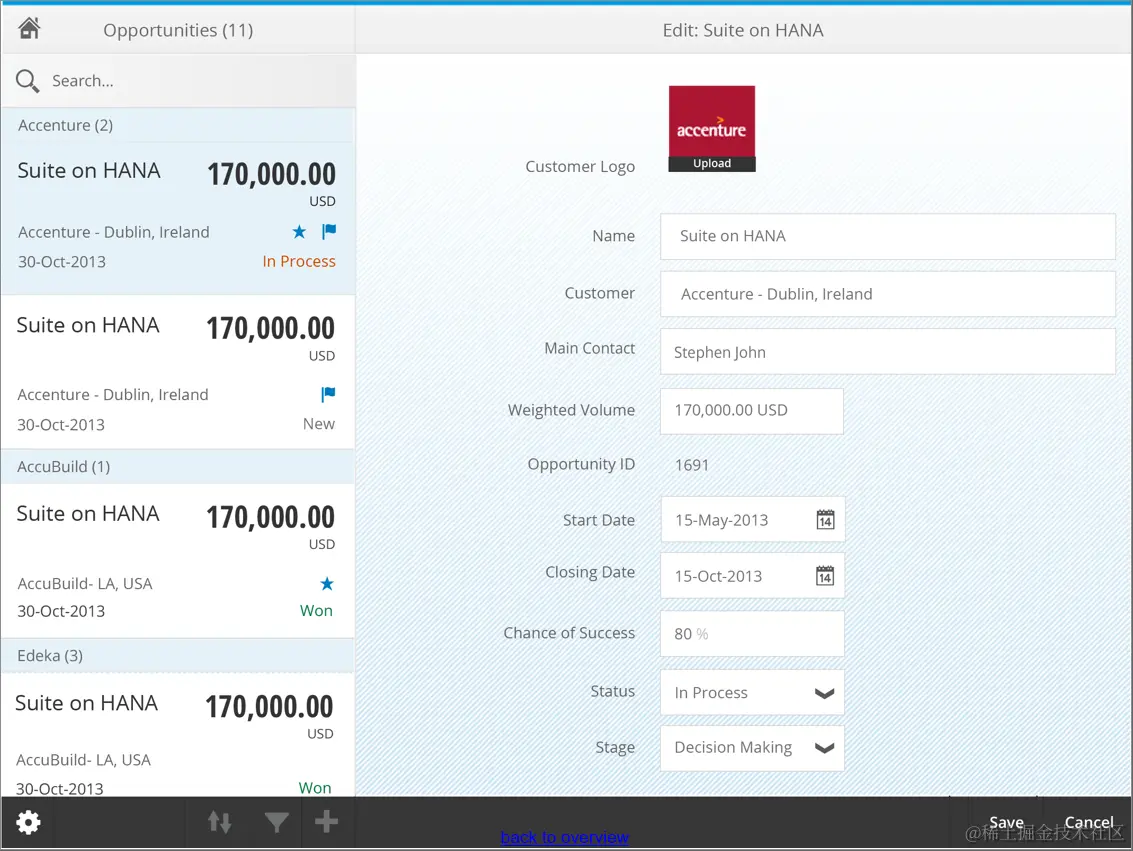Click the Opportunity ID value 1691

692,465
